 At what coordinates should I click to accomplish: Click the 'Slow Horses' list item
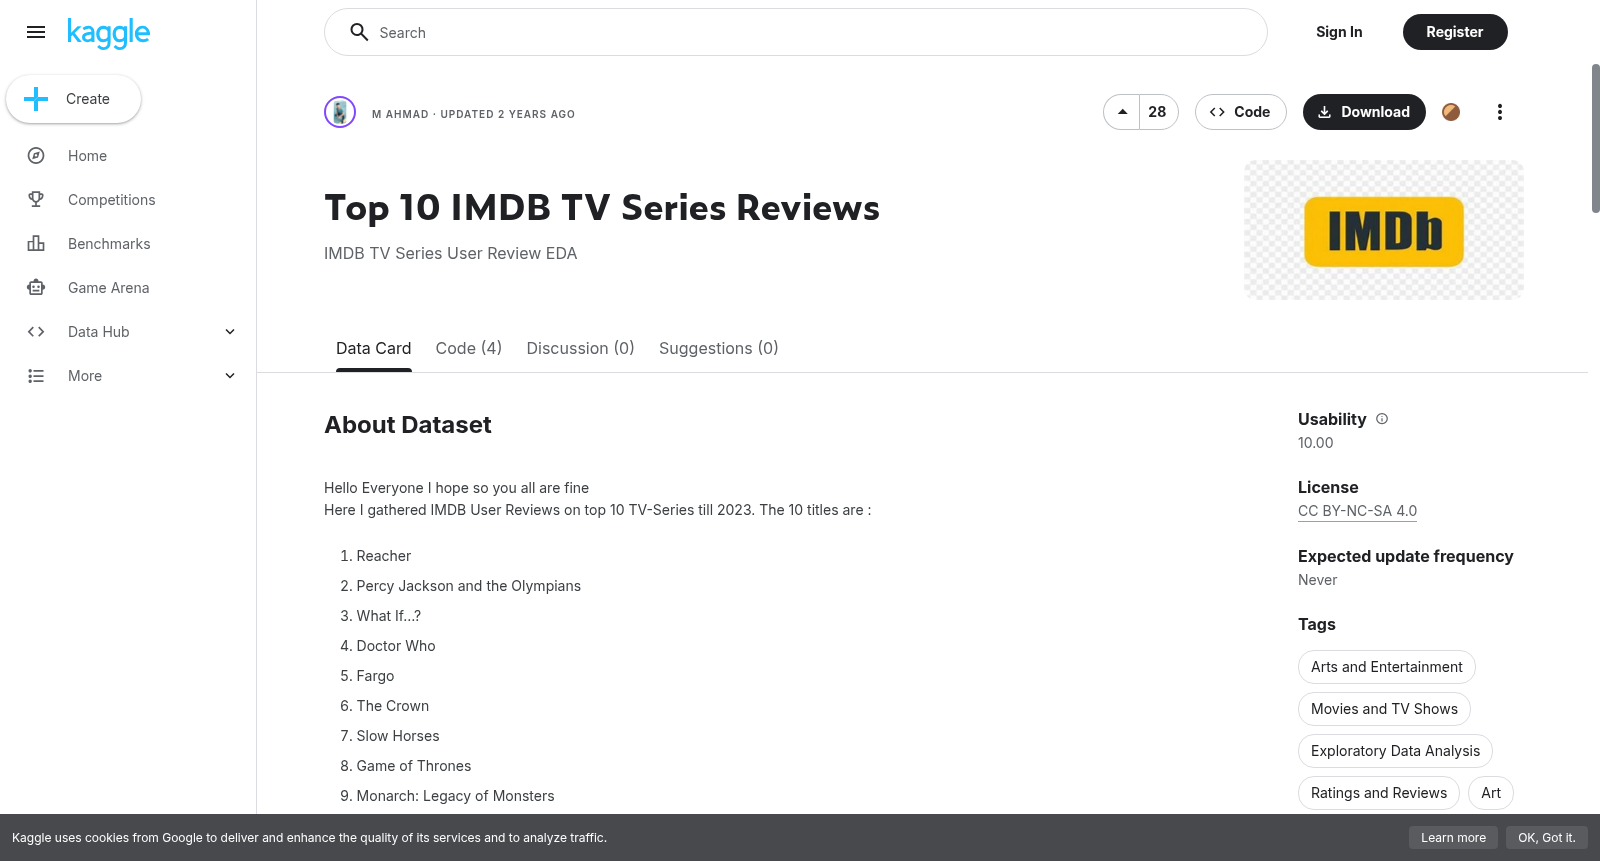tap(398, 736)
